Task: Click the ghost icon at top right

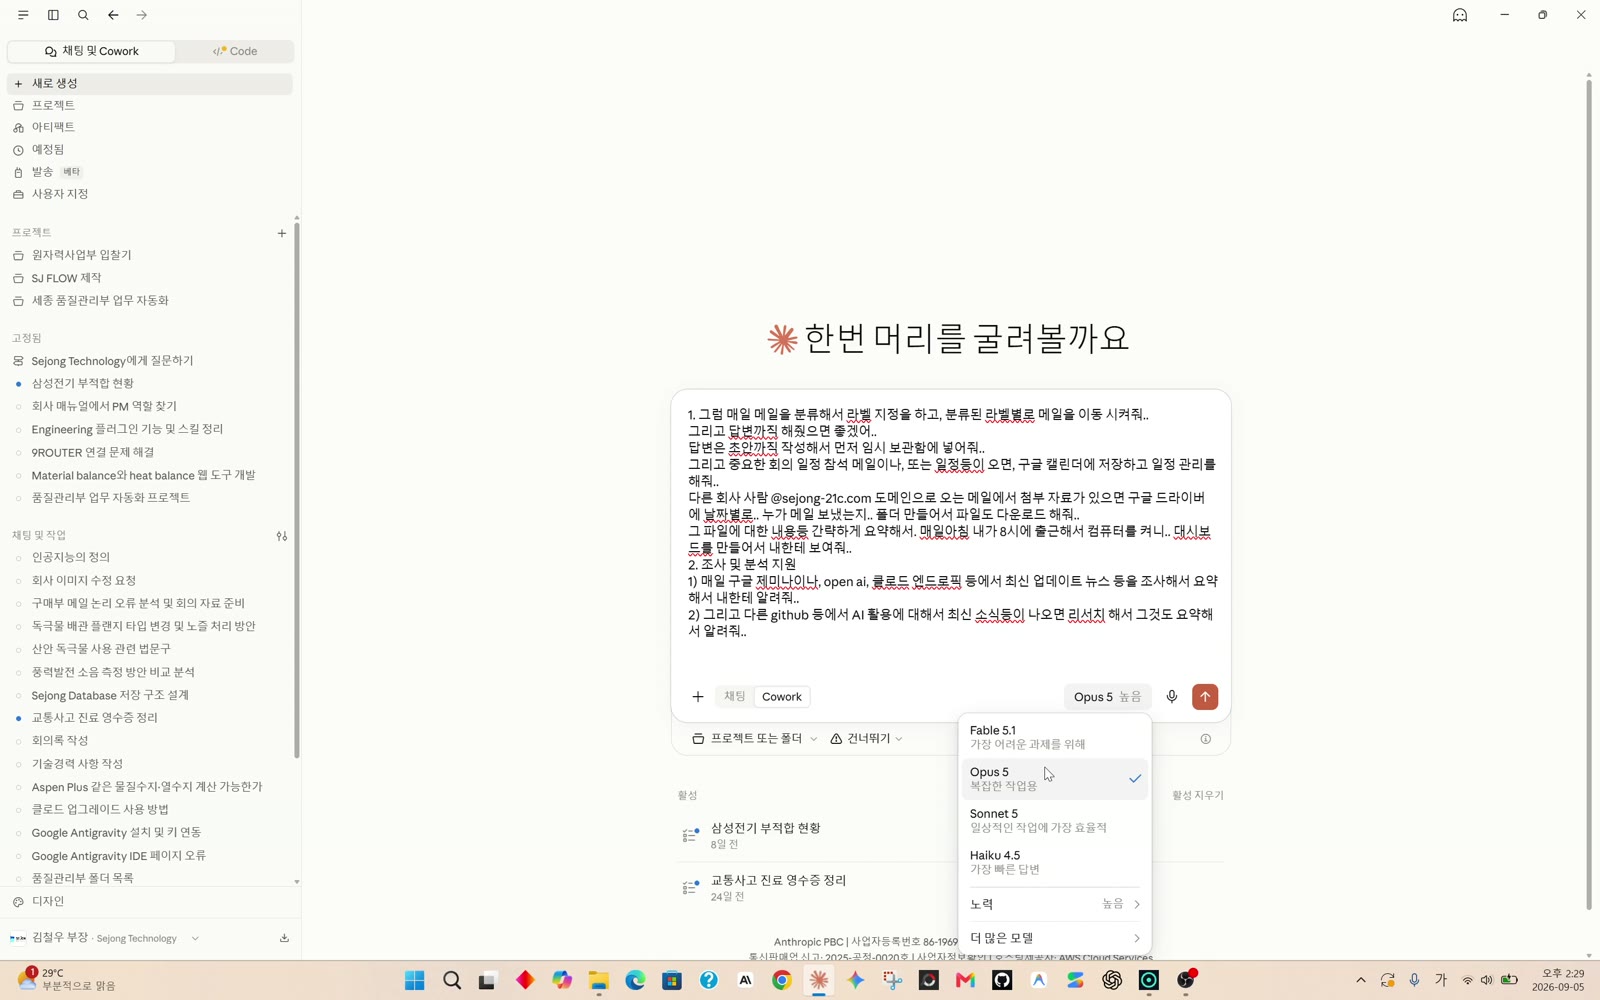Action: [x=1460, y=15]
